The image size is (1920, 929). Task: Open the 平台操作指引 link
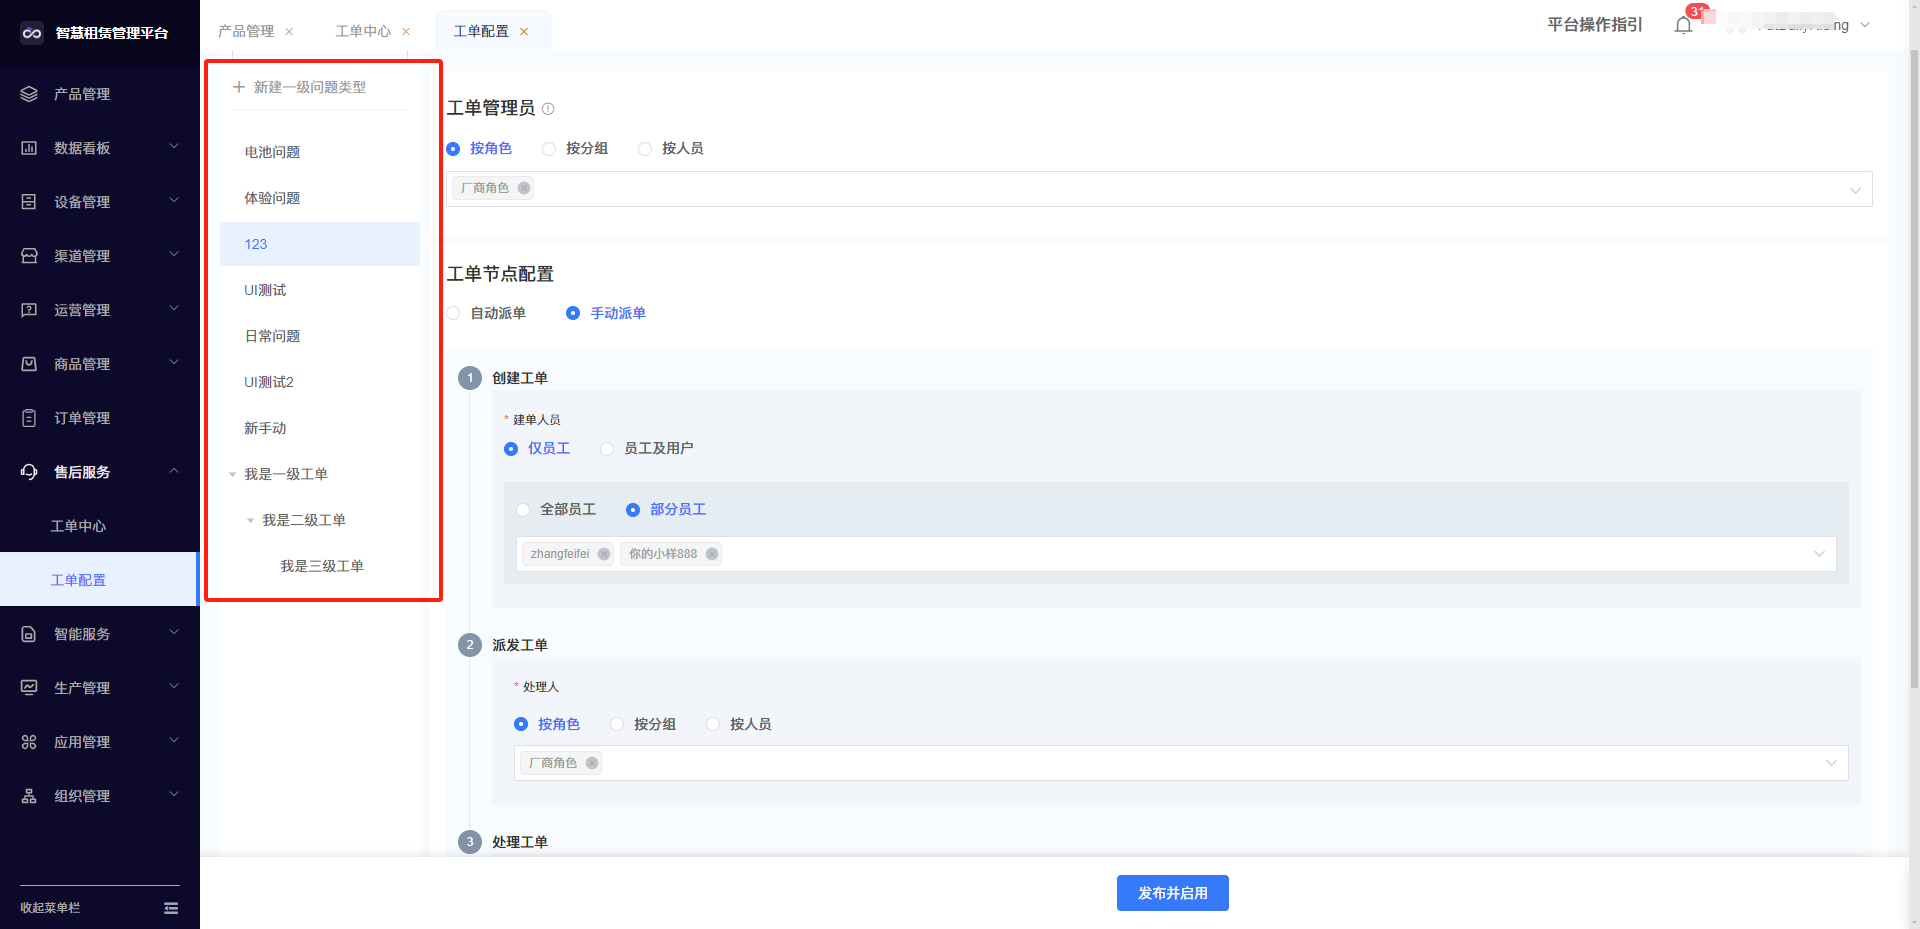pos(1594,25)
